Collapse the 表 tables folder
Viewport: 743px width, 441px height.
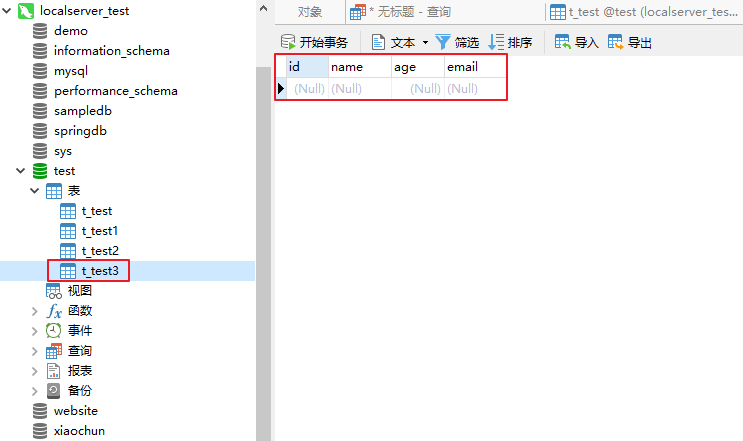(35, 190)
